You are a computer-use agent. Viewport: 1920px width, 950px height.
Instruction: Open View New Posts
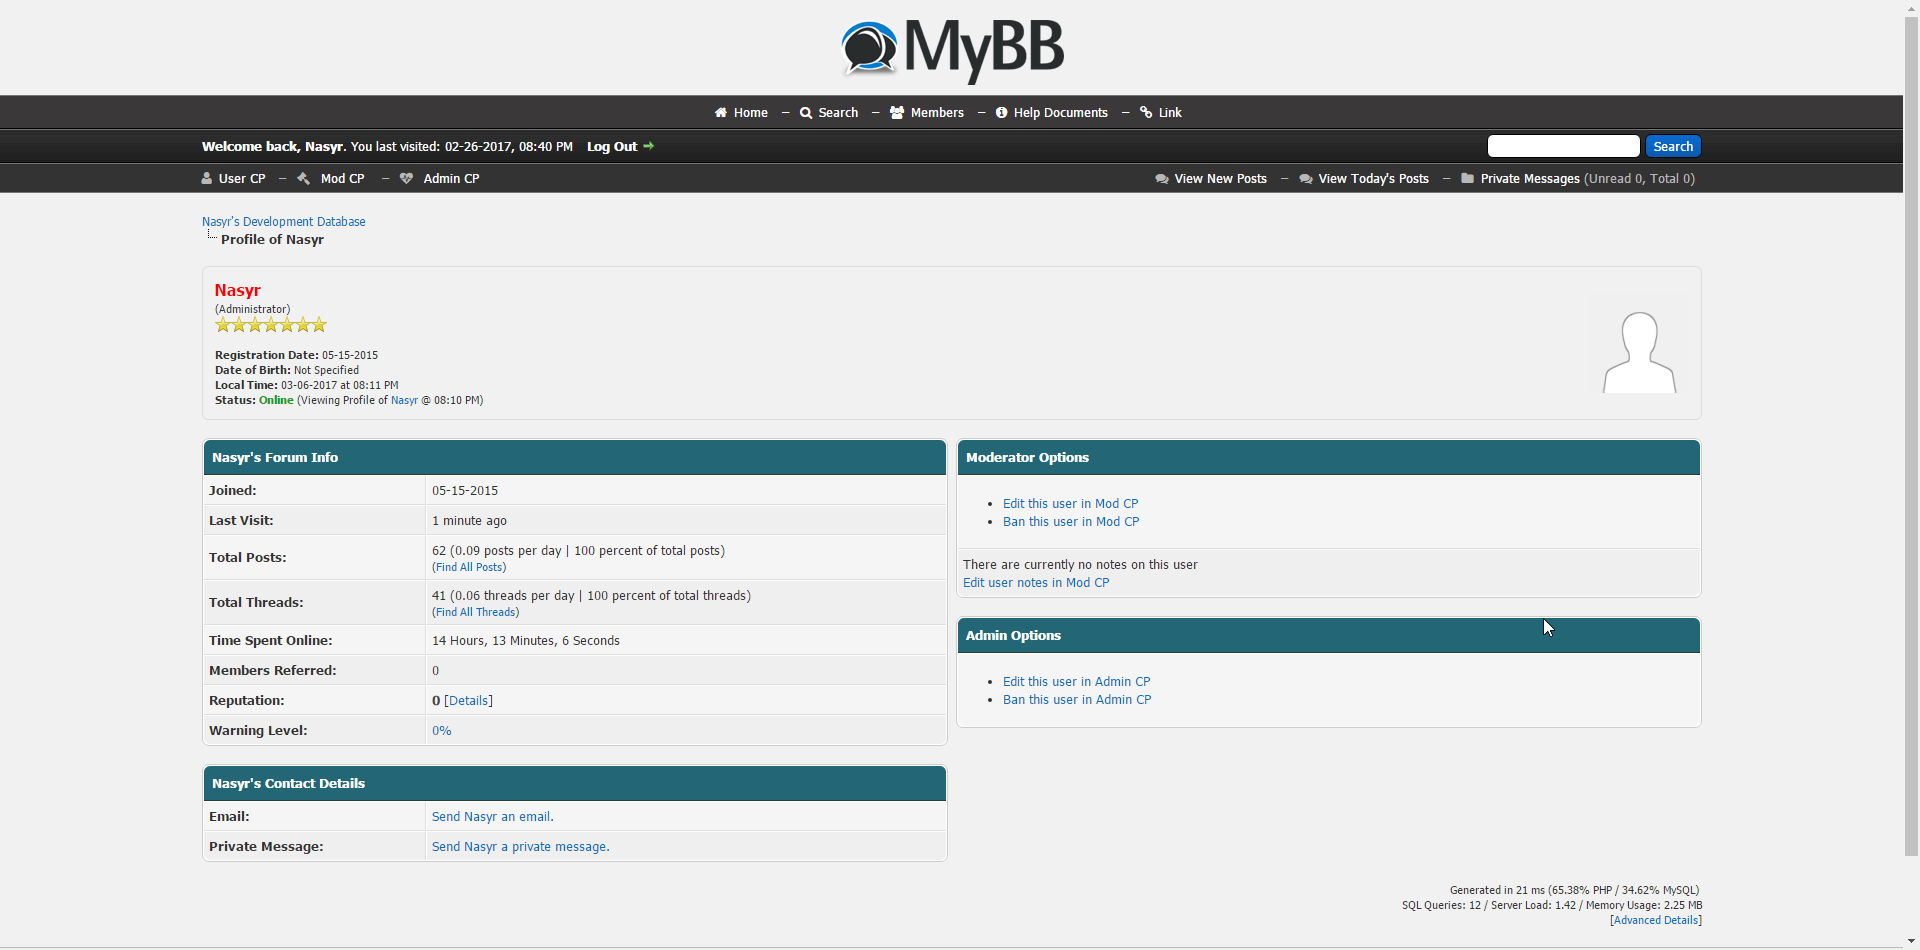coord(1220,179)
